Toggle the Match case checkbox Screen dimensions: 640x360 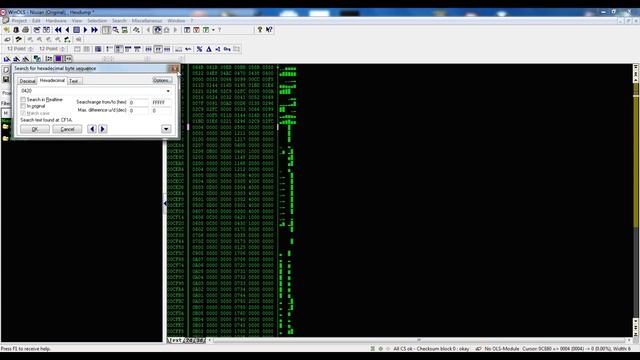tap(23, 113)
